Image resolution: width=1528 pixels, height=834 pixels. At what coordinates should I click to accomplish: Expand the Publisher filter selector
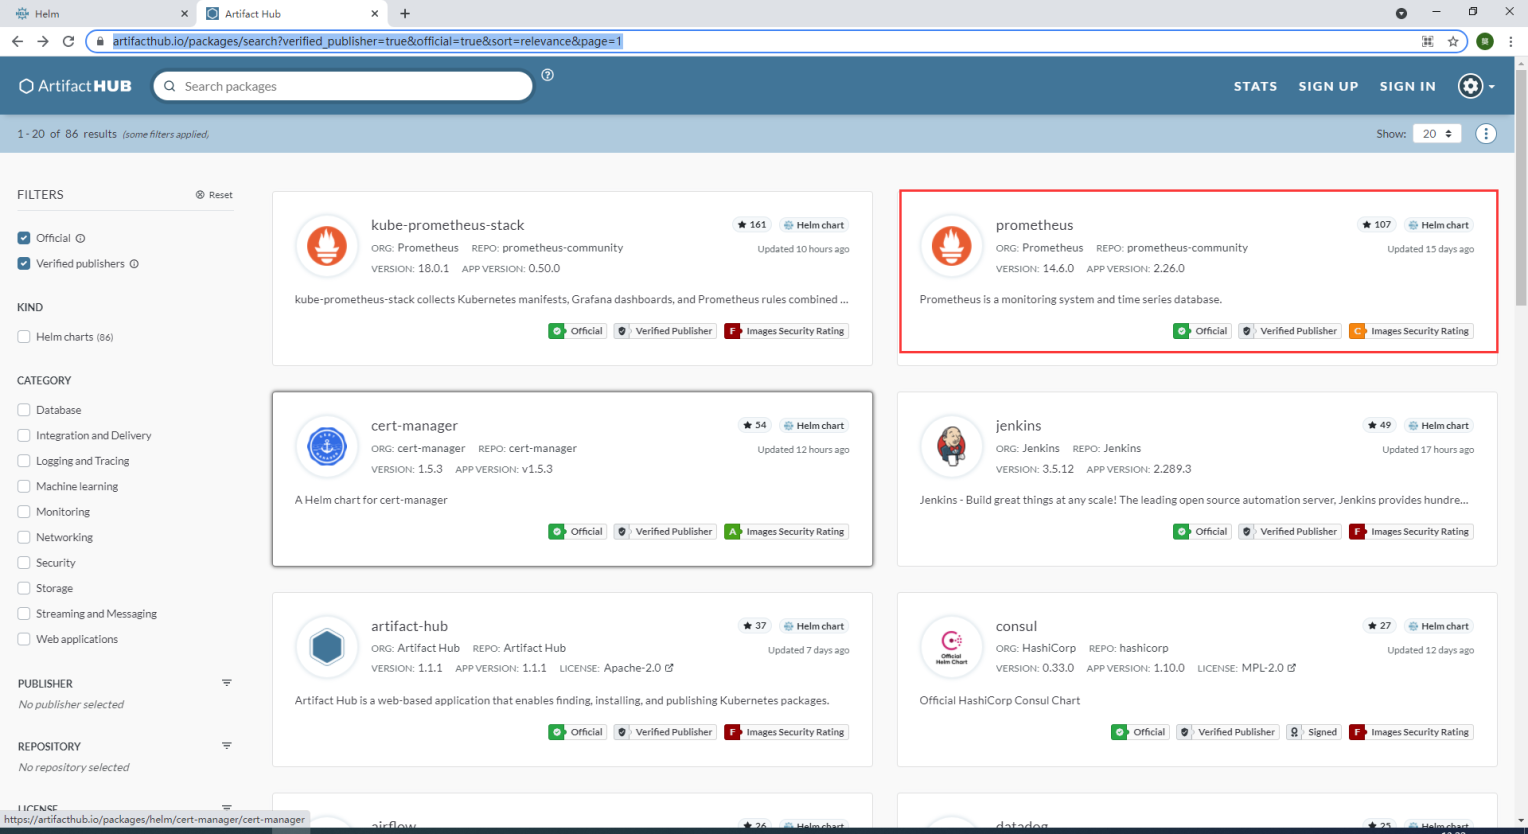click(227, 683)
